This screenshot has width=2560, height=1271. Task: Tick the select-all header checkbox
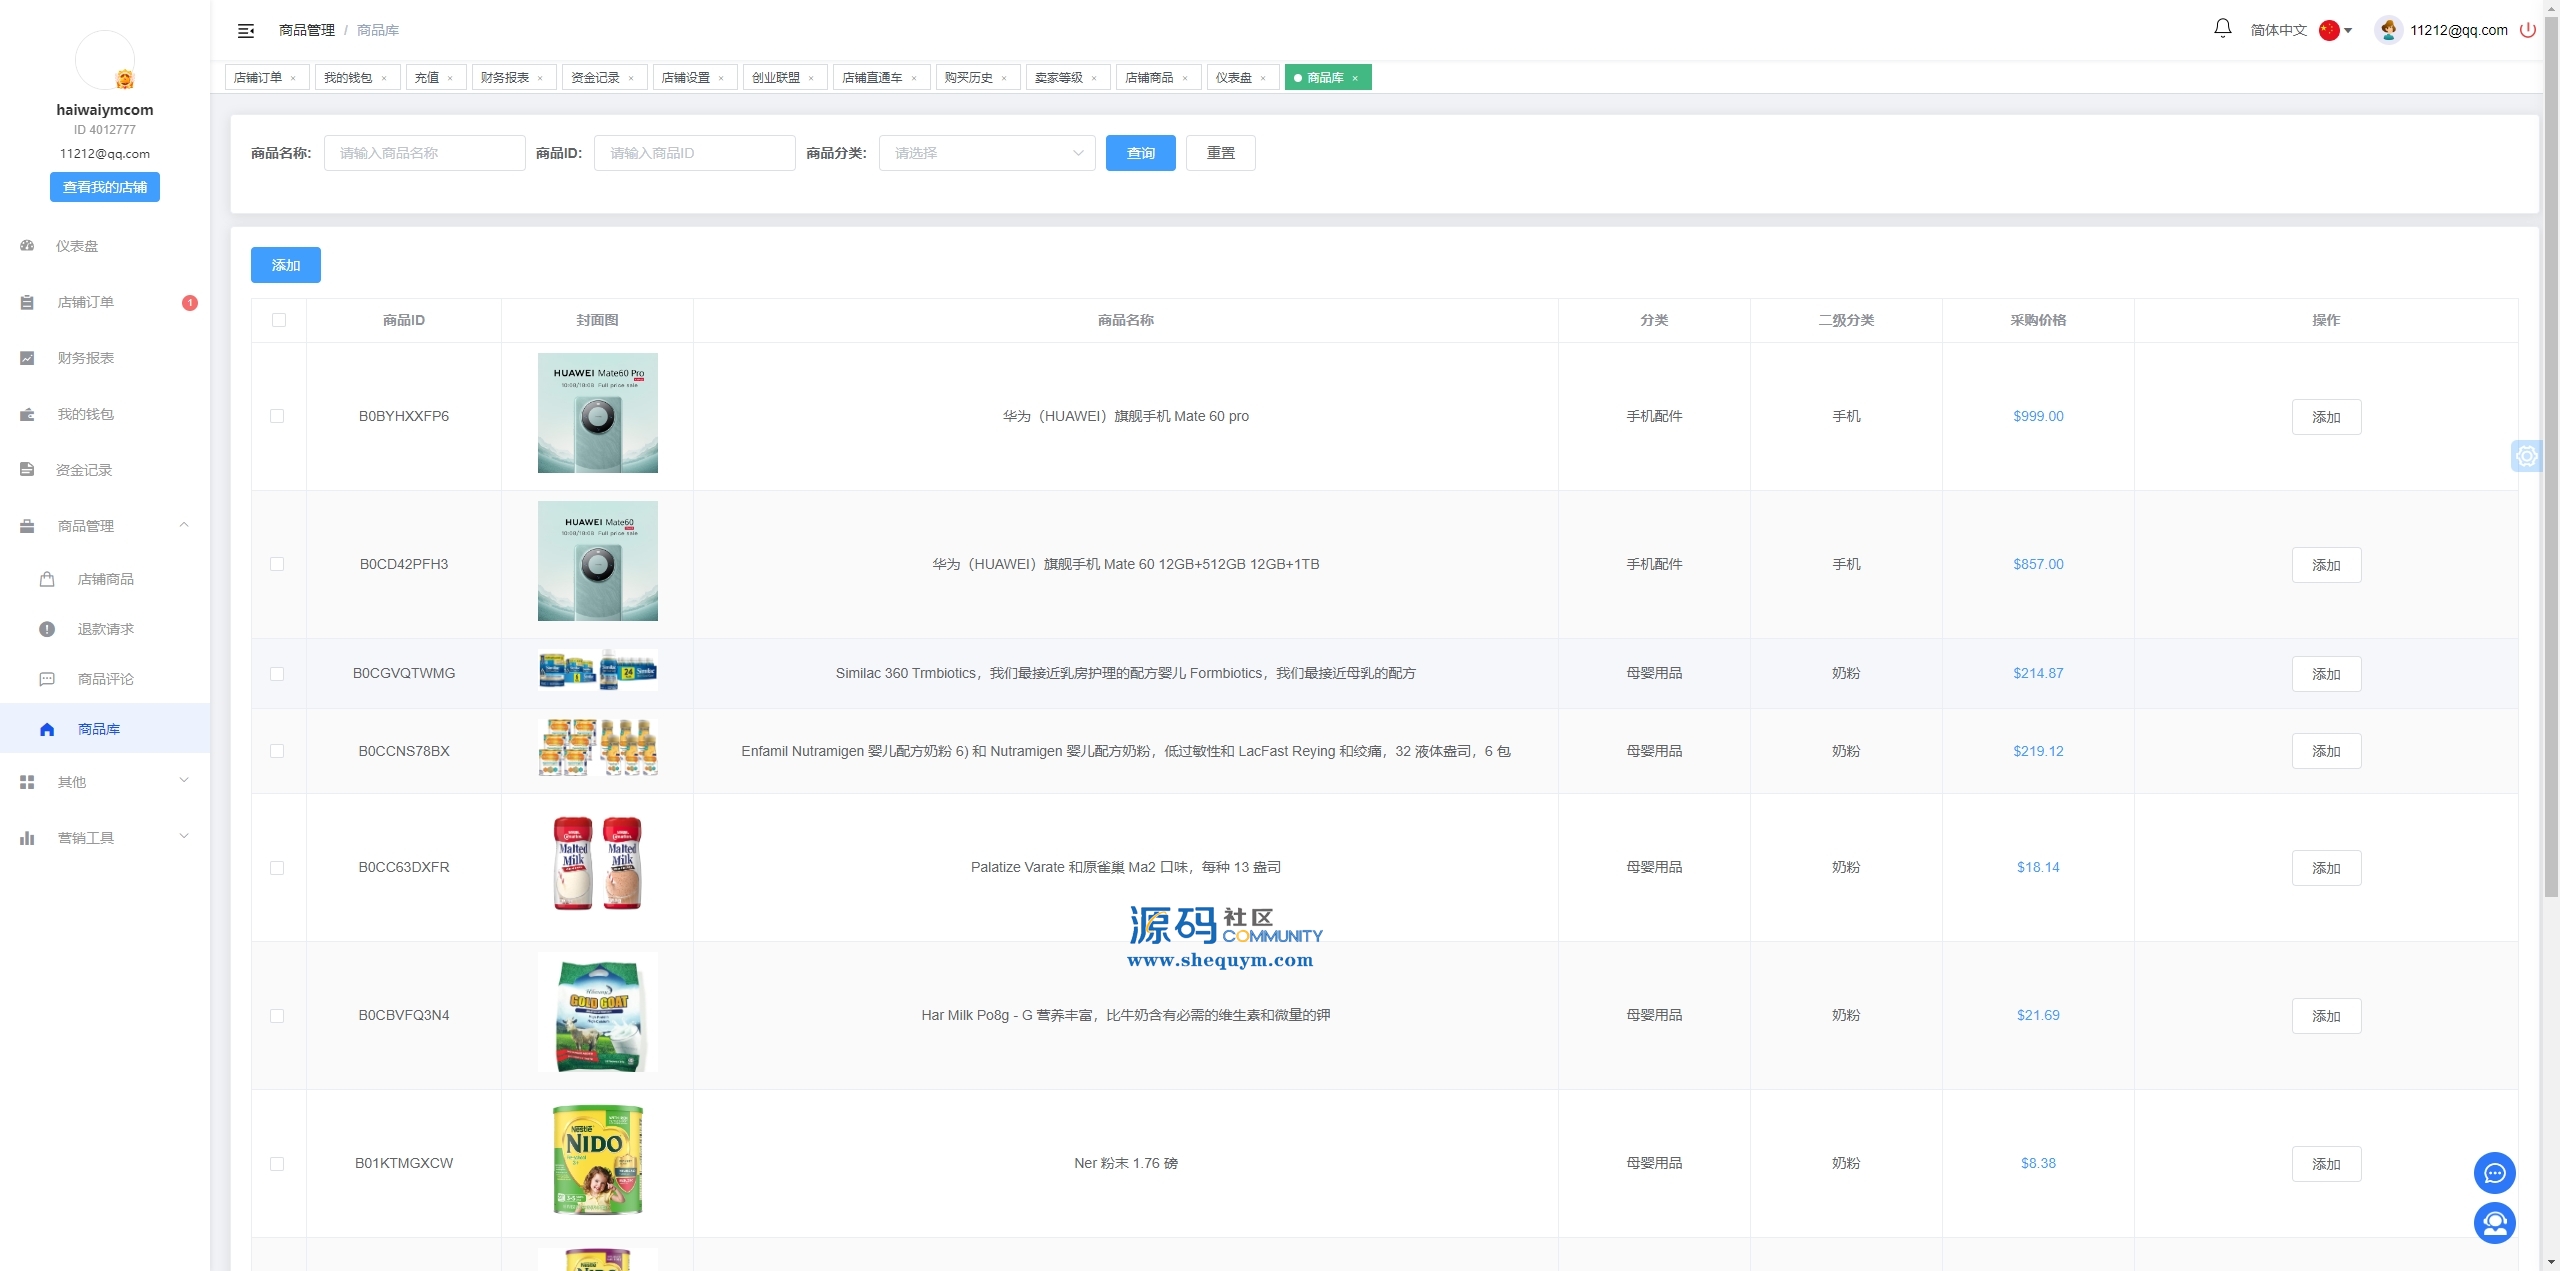tap(279, 320)
